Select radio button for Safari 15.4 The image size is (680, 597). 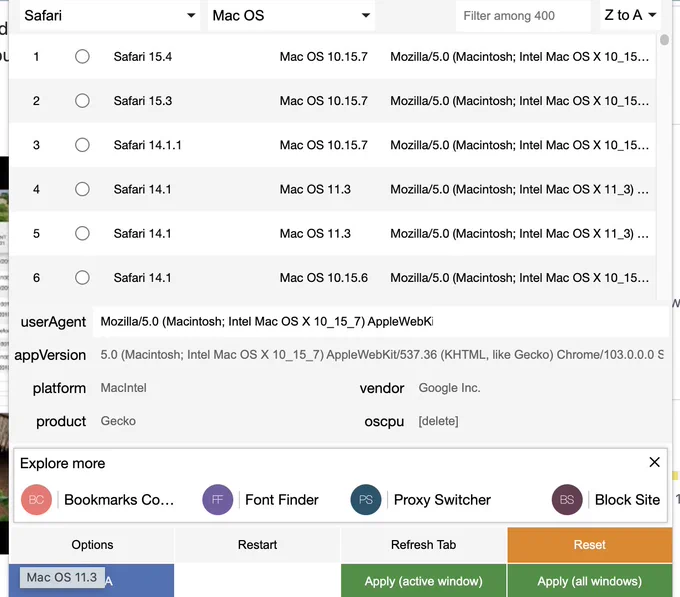[x=82, y=56]
